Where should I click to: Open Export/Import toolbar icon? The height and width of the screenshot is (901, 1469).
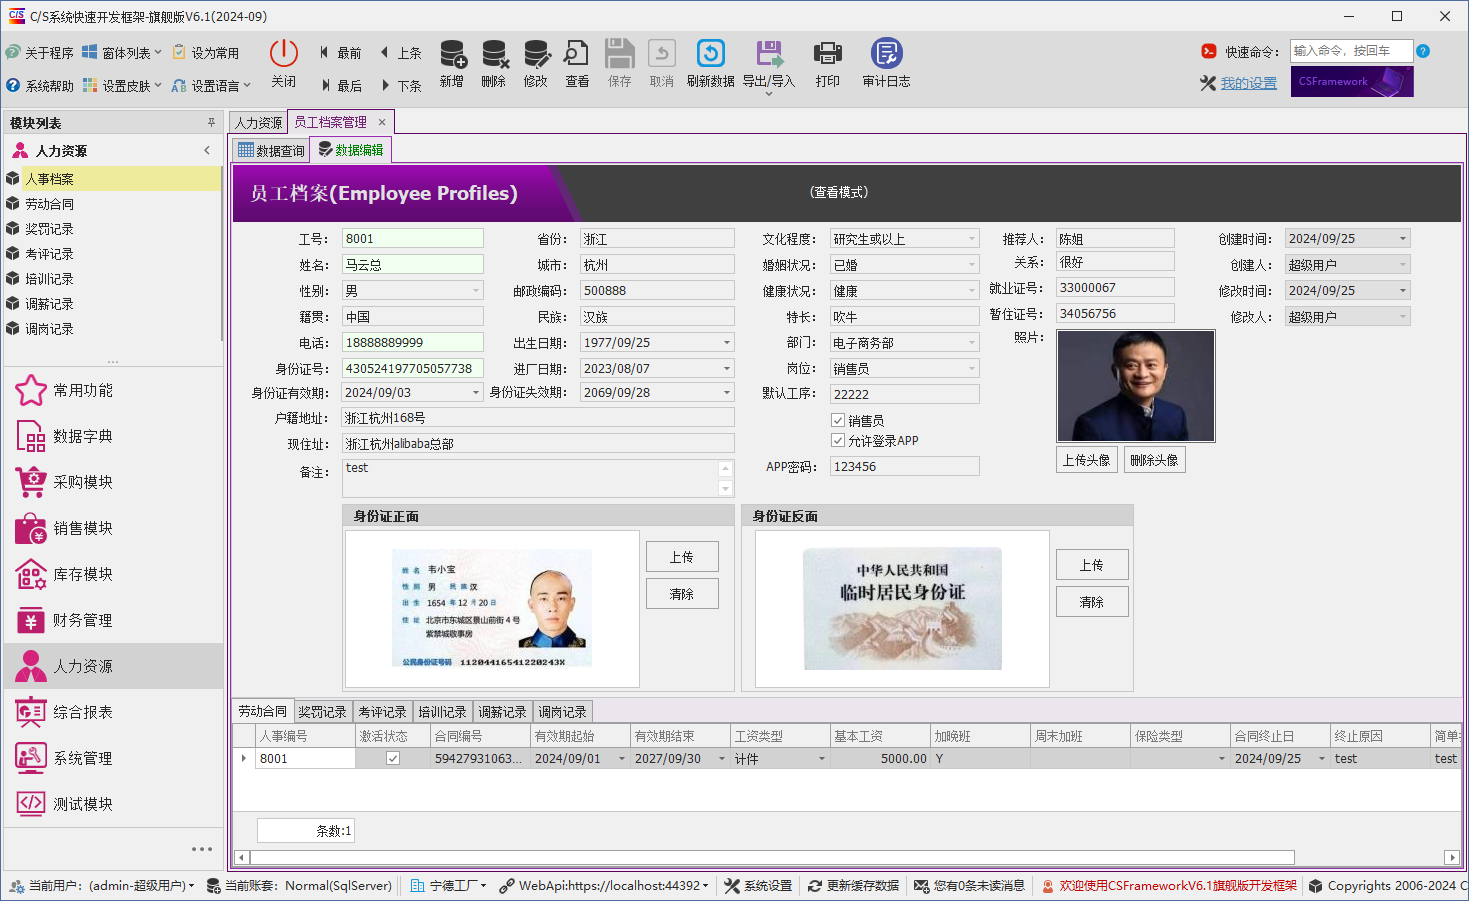pyautogui.click(x=769, y=53)
